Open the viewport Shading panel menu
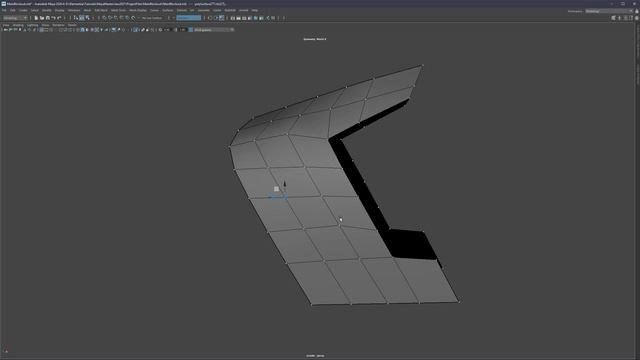Screen dimensions: 640x360 click(18, 25)
